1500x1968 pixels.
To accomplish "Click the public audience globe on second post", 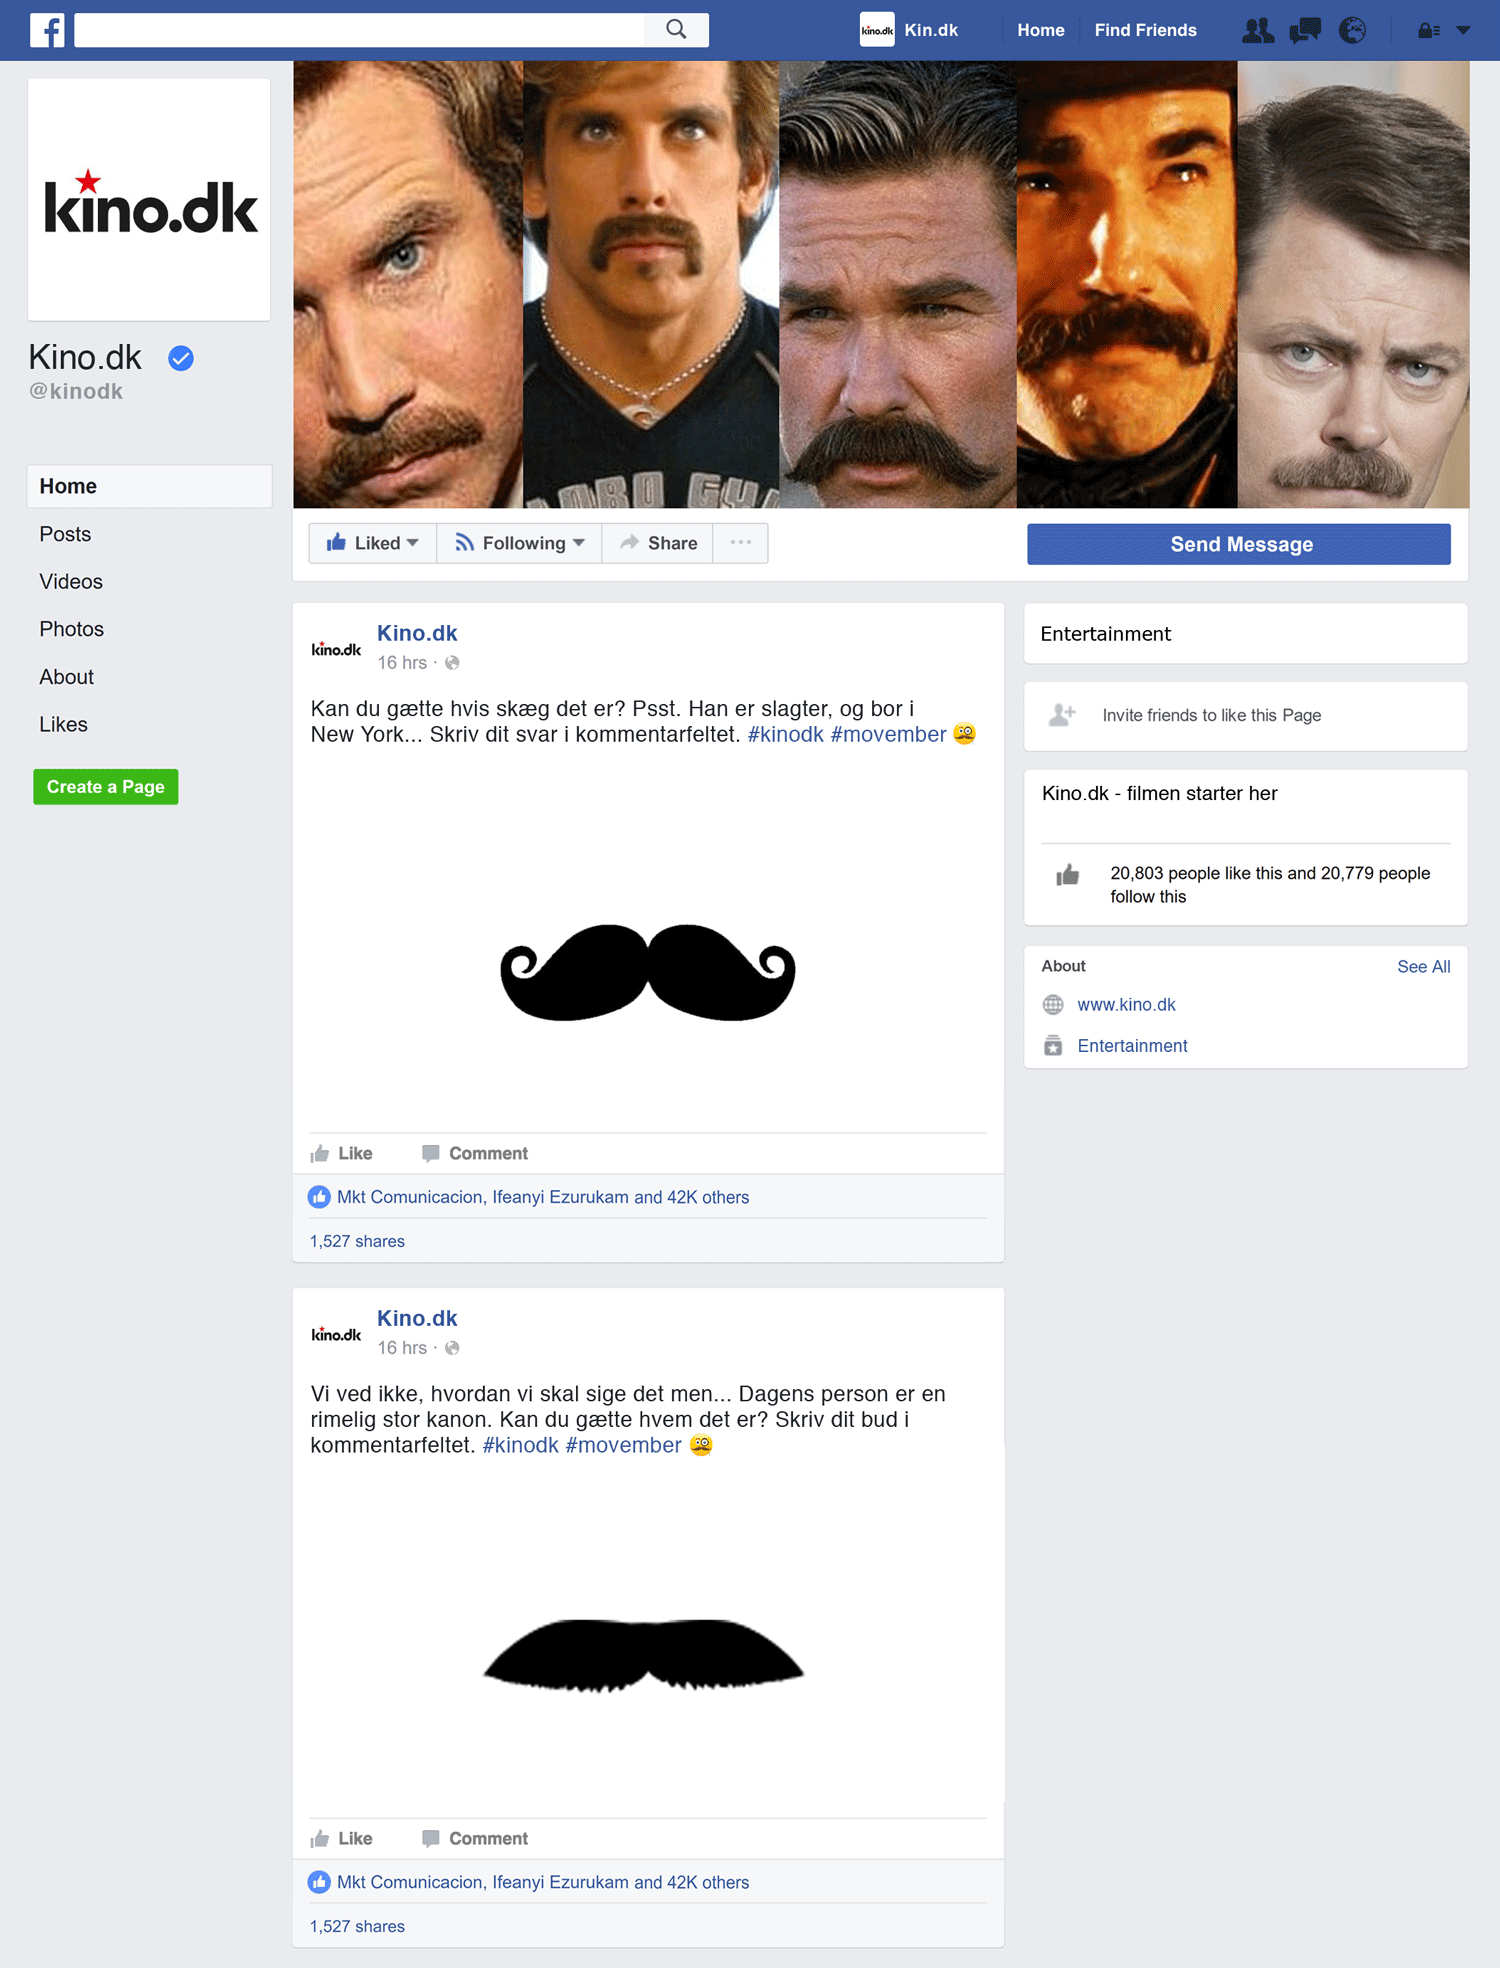I will (x=452, y=1348).
